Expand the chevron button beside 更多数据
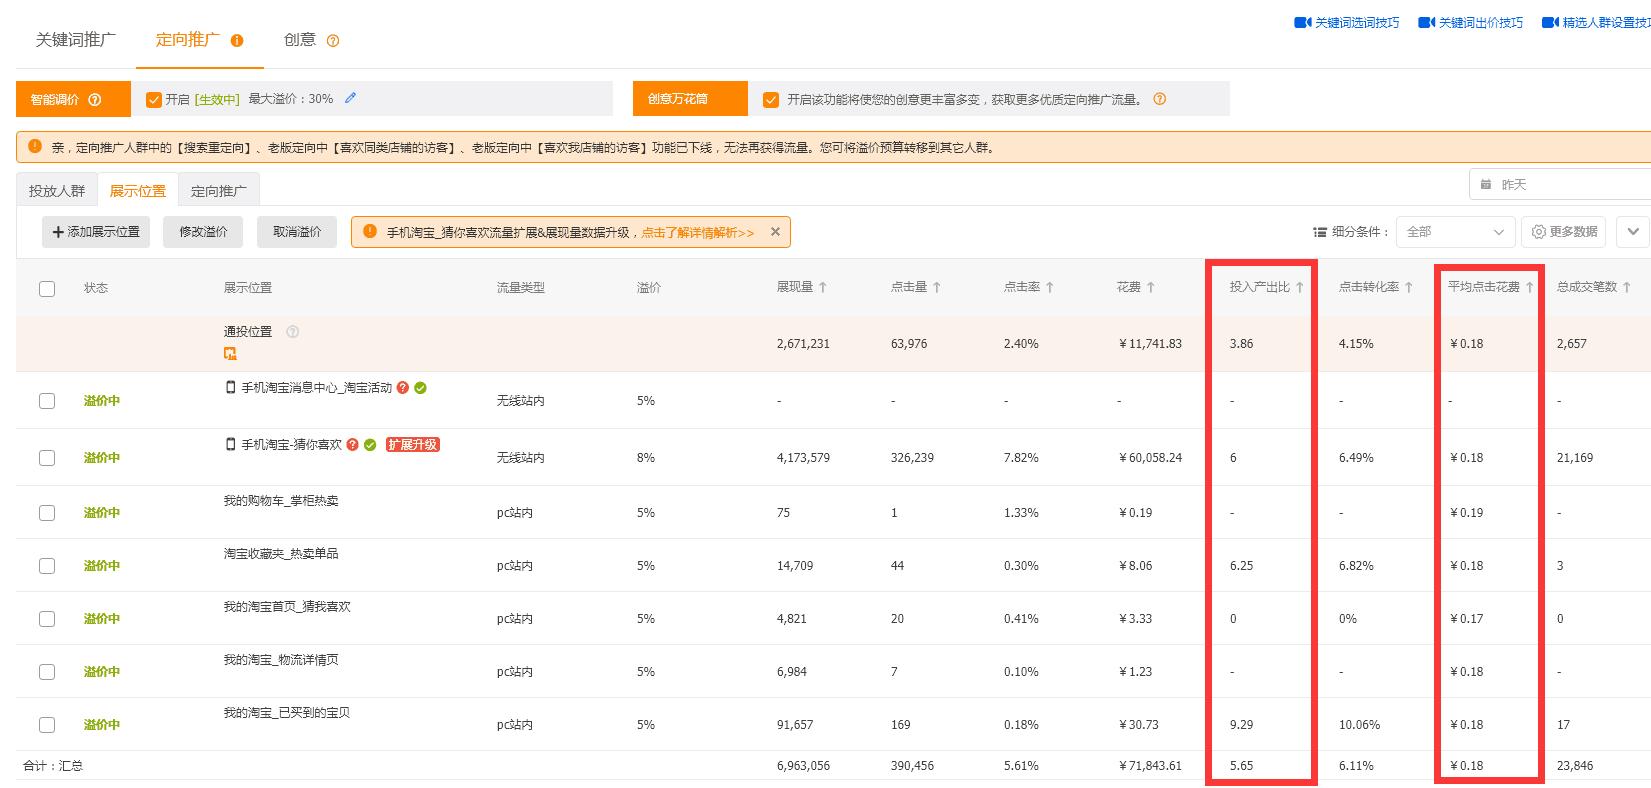 click(1633, 232)
